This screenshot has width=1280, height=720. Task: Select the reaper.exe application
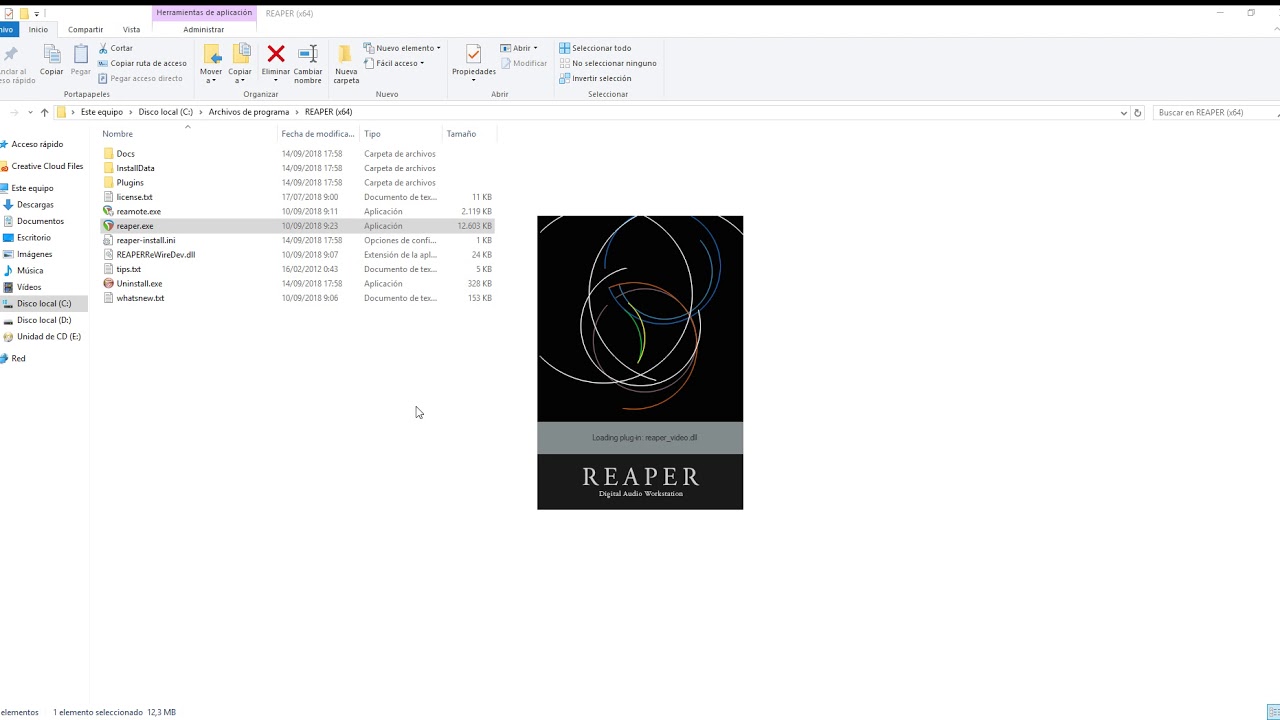point(297,226)
